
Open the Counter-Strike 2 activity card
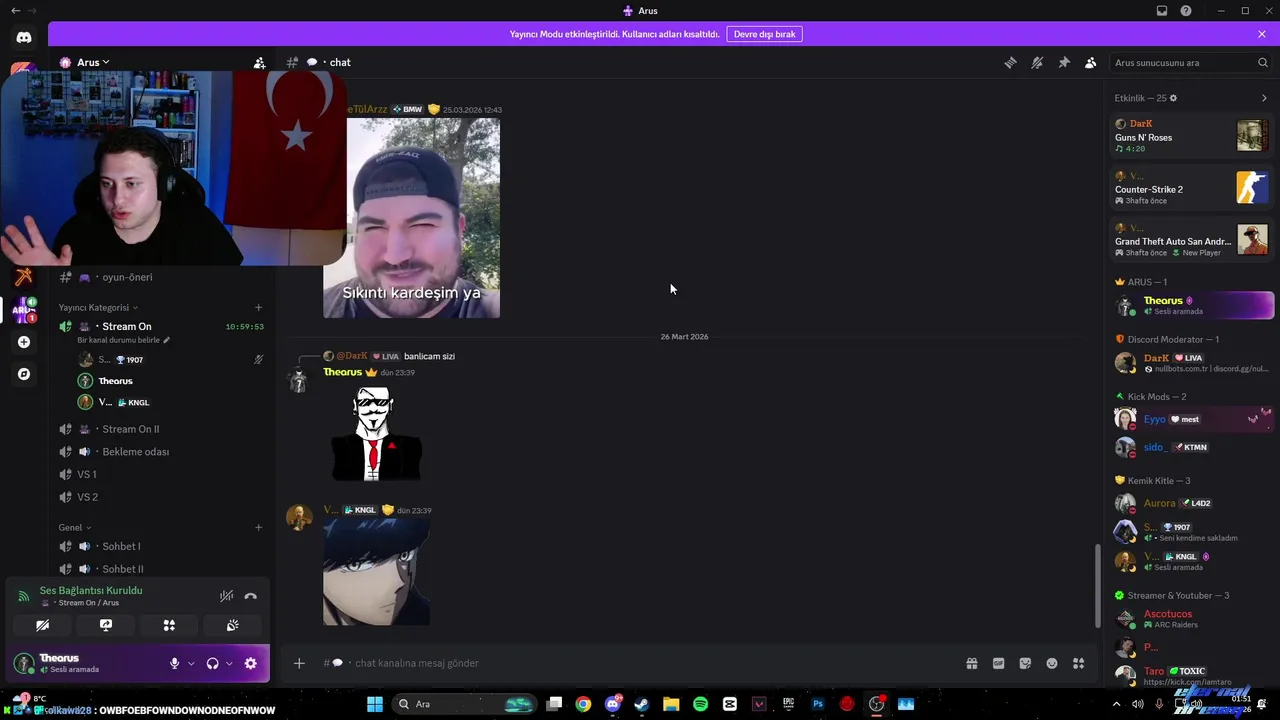[1191, 188]
